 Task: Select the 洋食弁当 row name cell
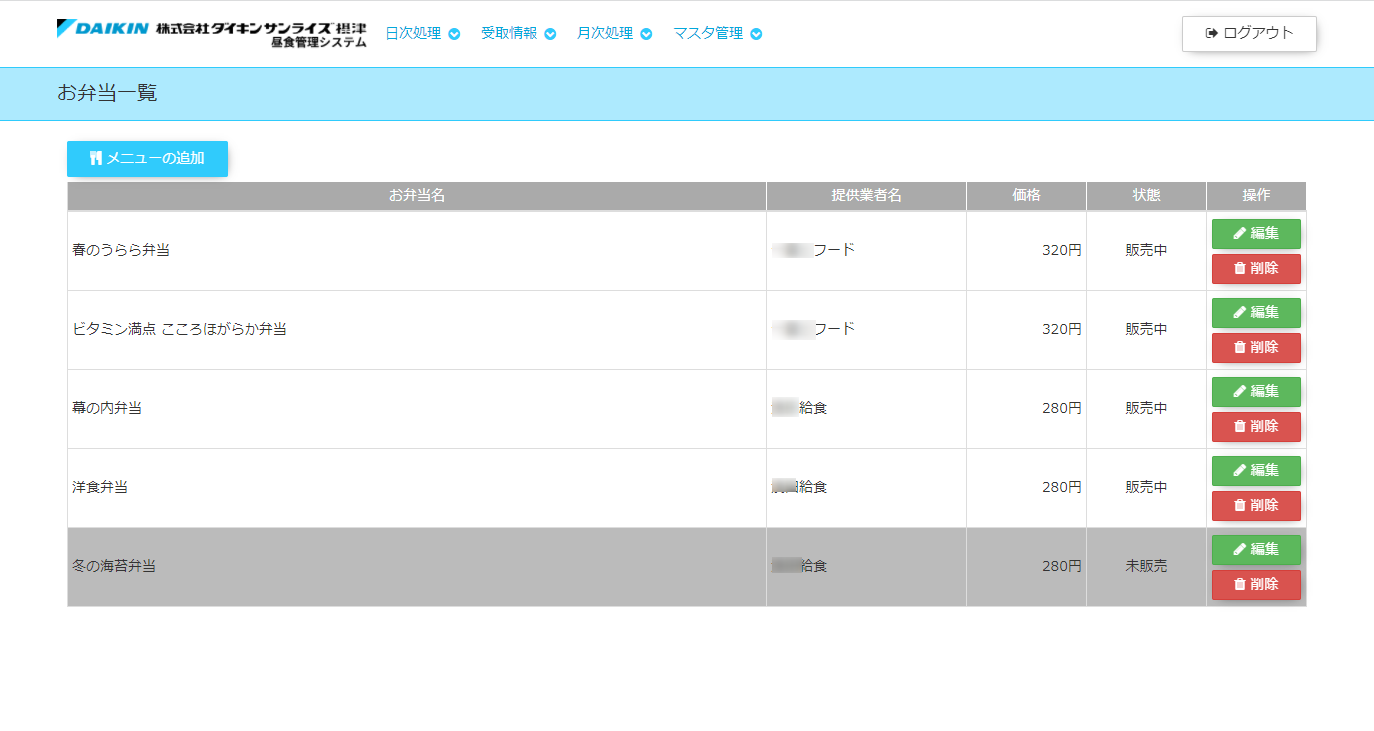[100, 487]
